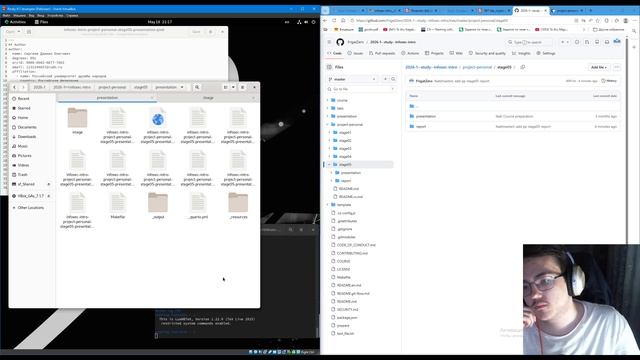Open the Add file dropdown

[599, 67]
